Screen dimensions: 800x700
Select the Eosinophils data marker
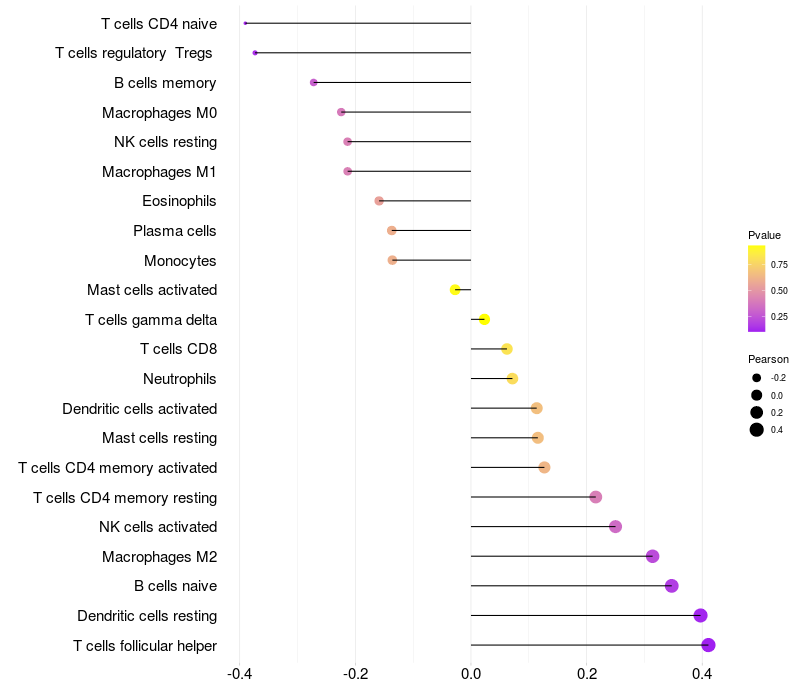point(379,201)
